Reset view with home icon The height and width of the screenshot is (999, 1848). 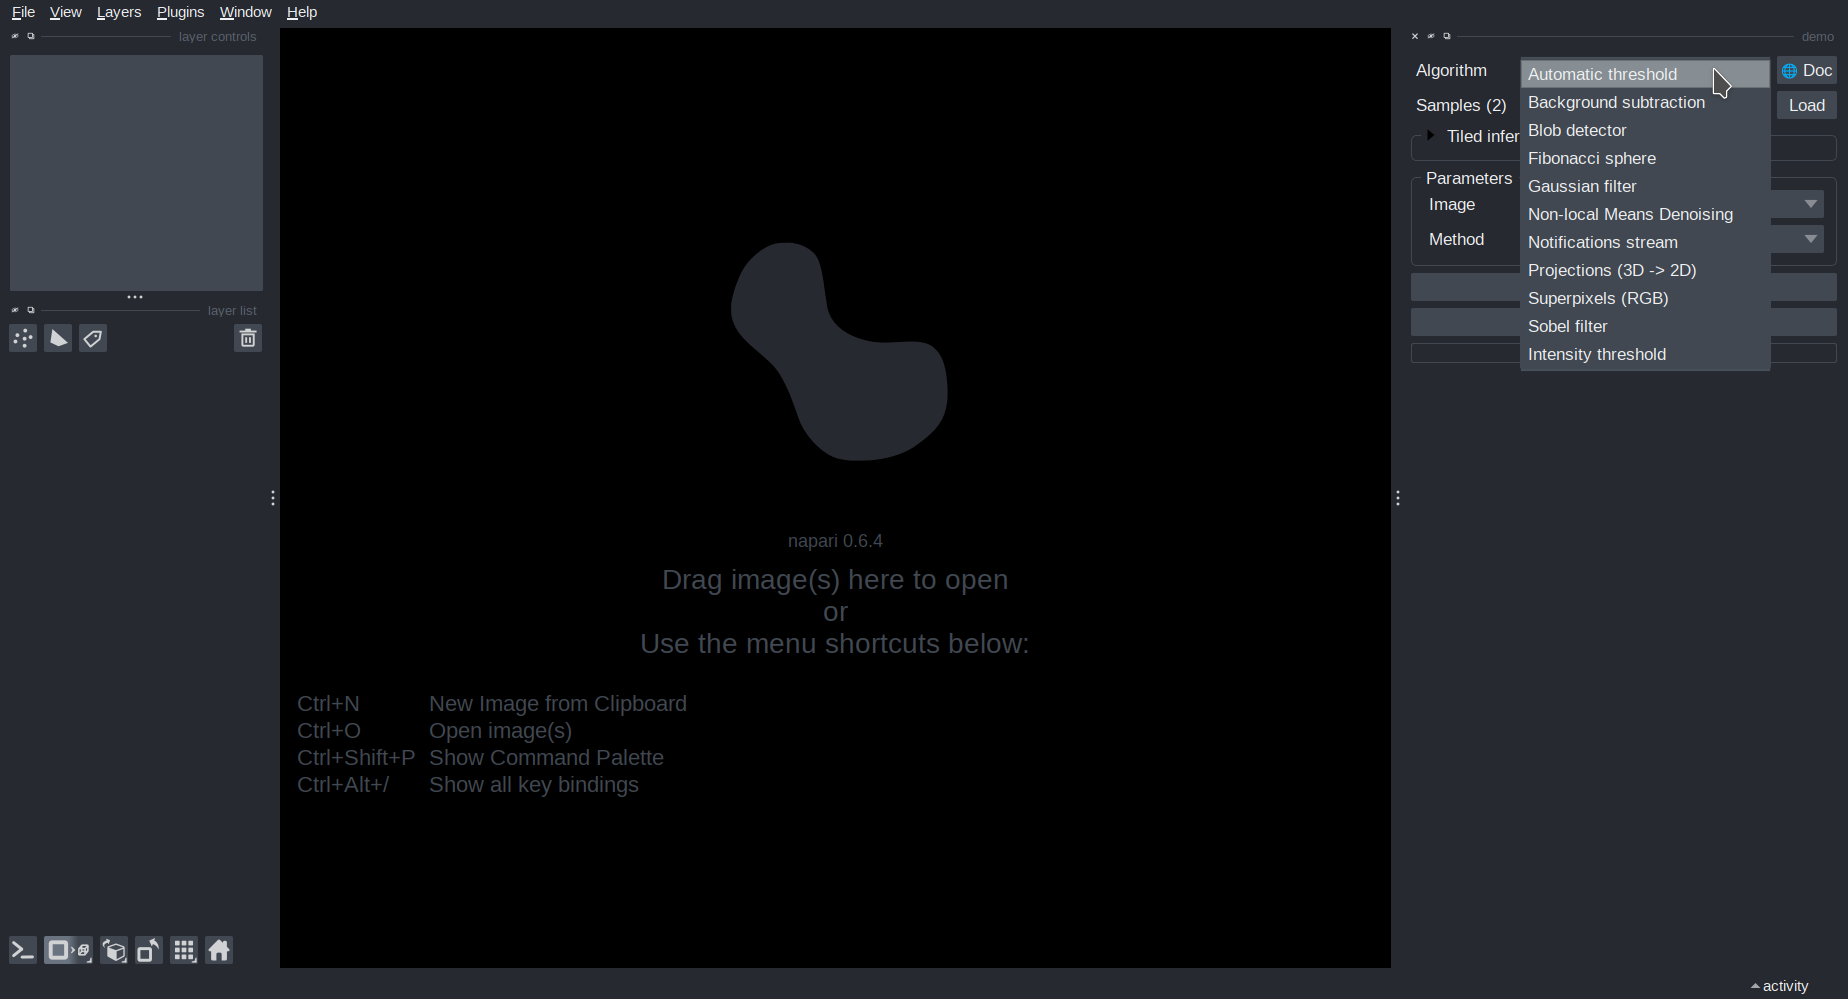click(x=219, y=950)
